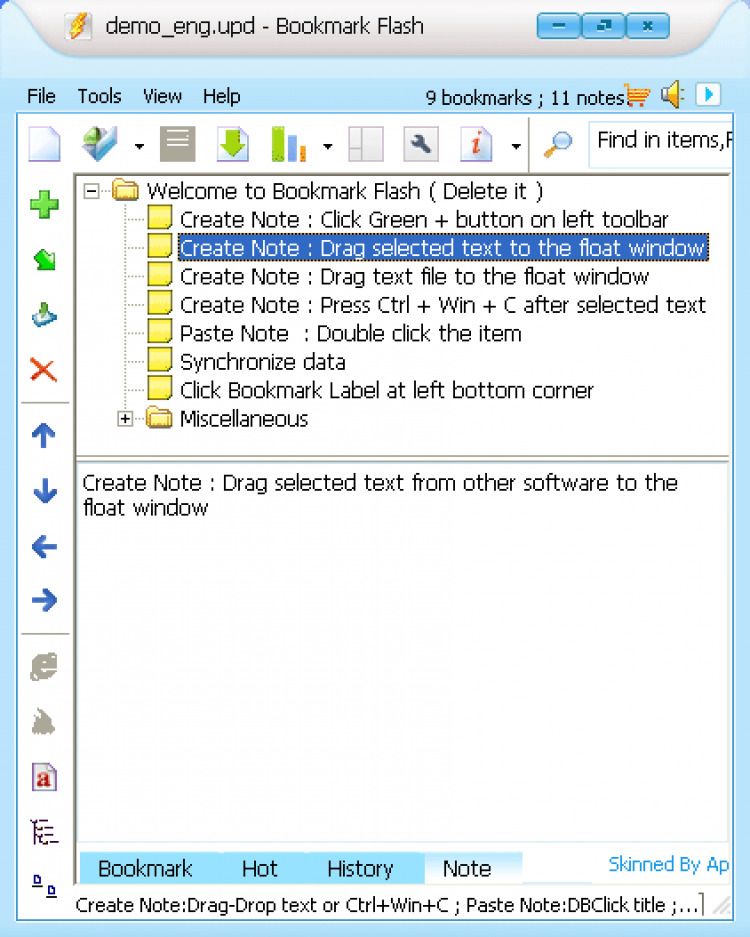The width and height of the screenshot is (750, 937).
Task: Open the Tools menu
Action: pos(99,96)
